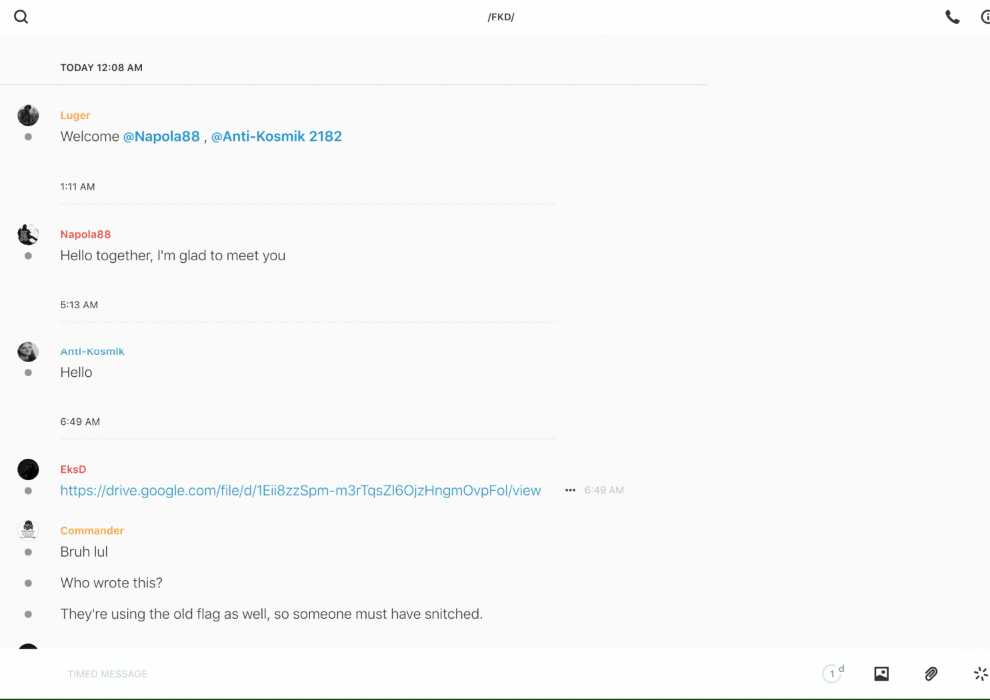Image resolution: width=990 pixels, height=700 pixels.
Task: Click Luger's profile avatar
Action: pos(28,116)
